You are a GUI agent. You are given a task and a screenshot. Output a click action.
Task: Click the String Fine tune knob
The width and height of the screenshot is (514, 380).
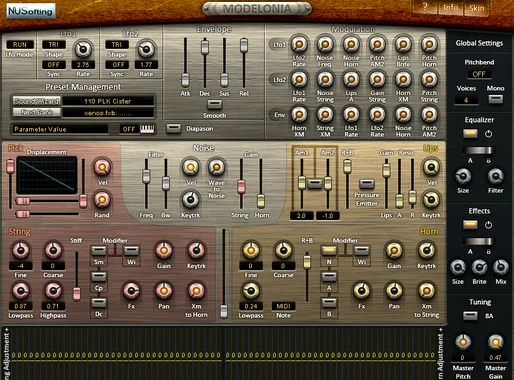[x=20, y=250]
